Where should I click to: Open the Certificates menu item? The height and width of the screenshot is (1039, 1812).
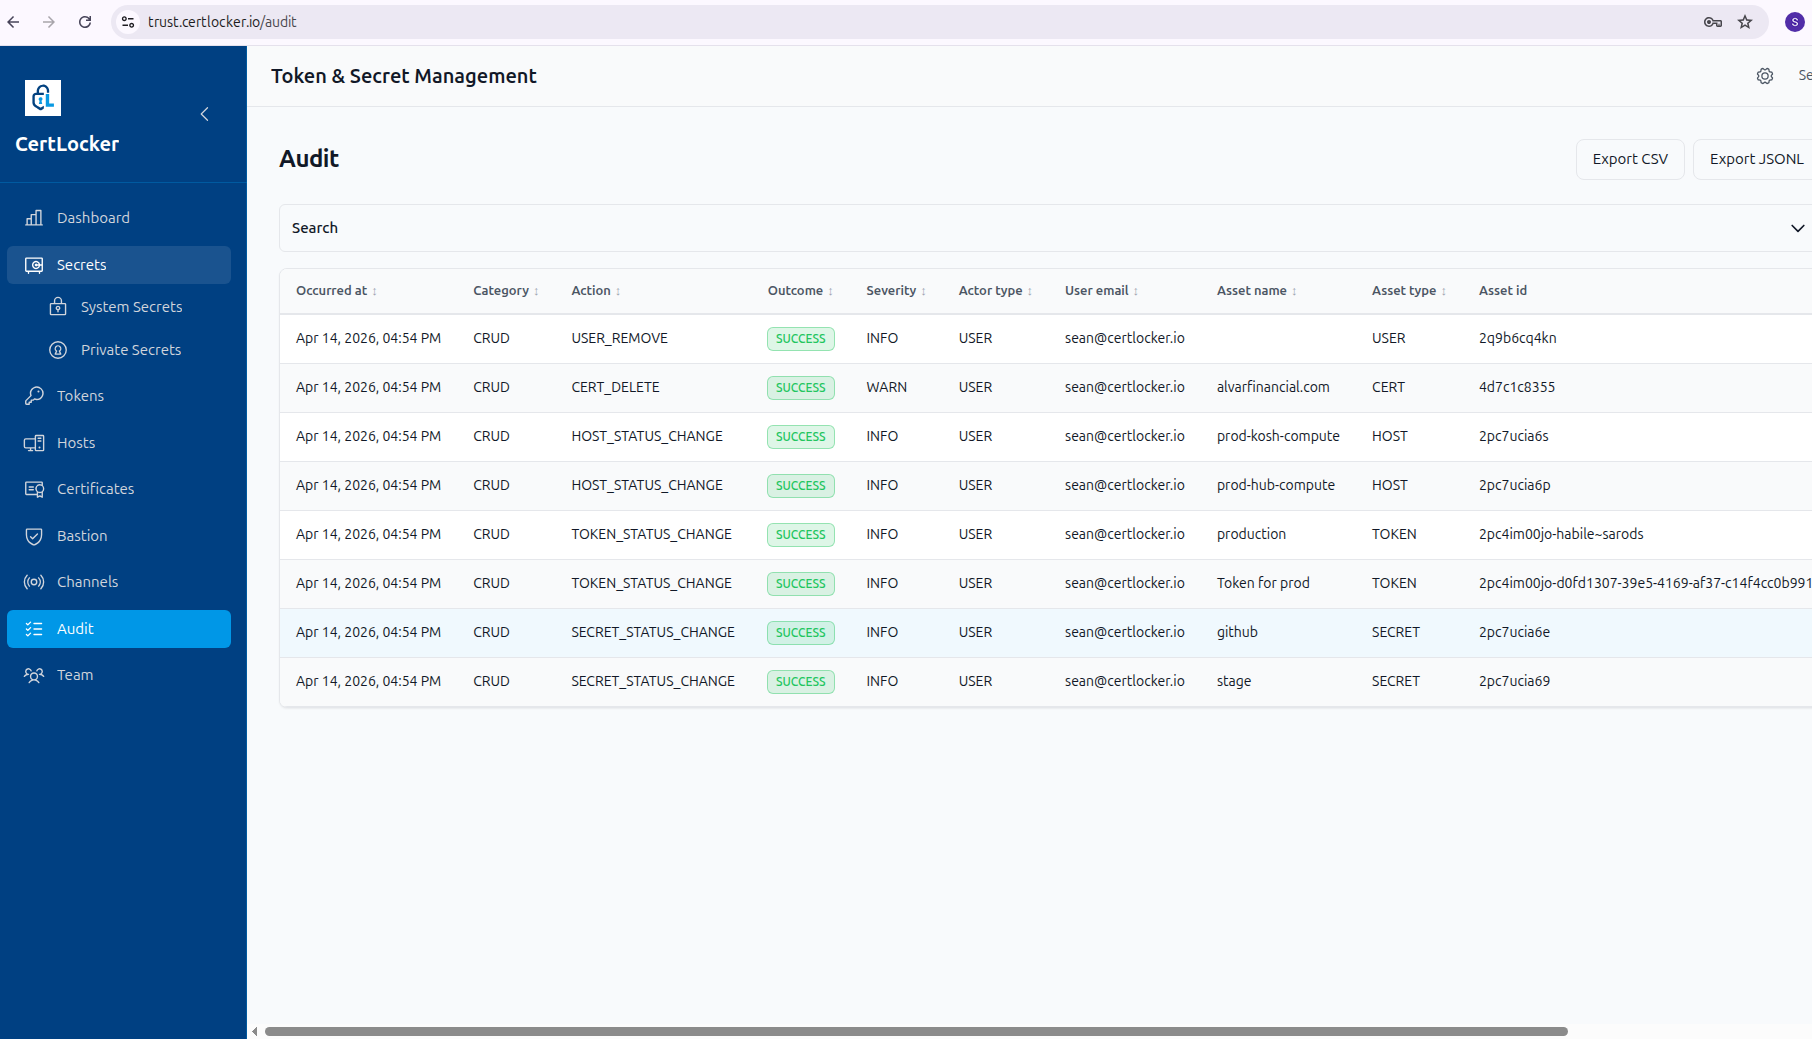coord(119,489)
